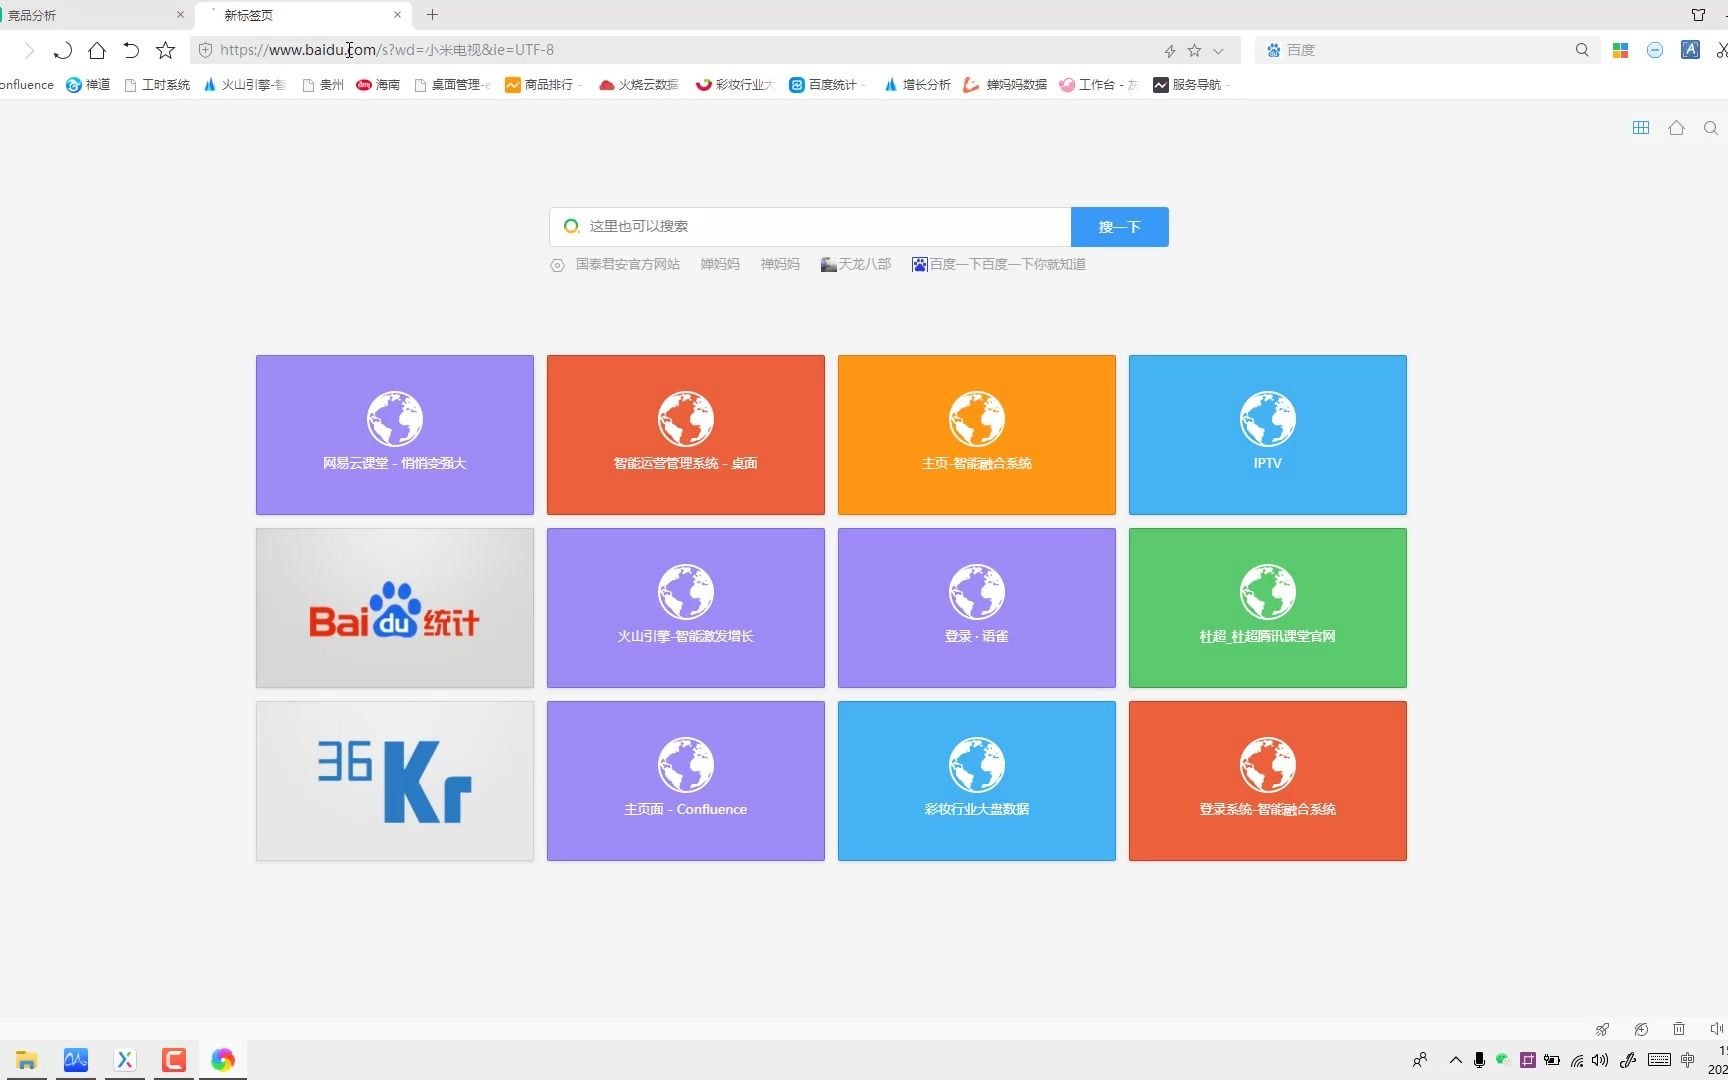Open the 火山引擎 bookmark

(x=244, y=85)
